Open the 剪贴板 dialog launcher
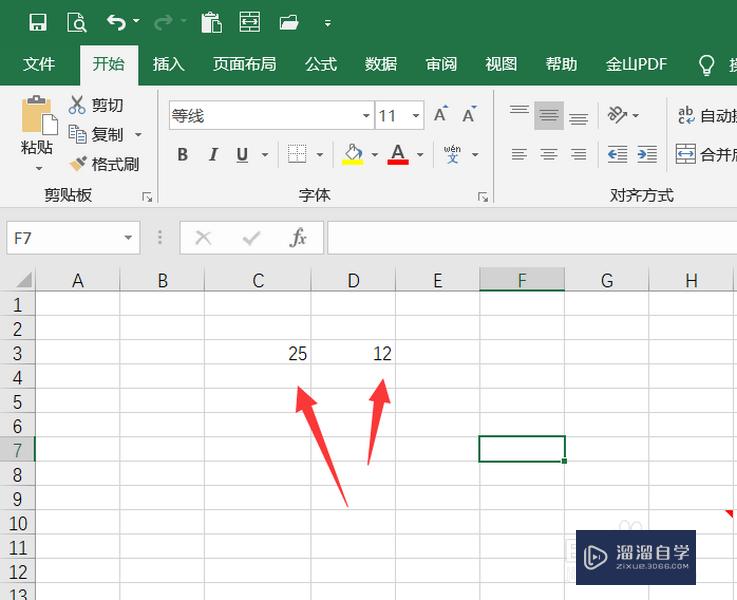This screenshot has width=737, height=600. coord(147,197)
